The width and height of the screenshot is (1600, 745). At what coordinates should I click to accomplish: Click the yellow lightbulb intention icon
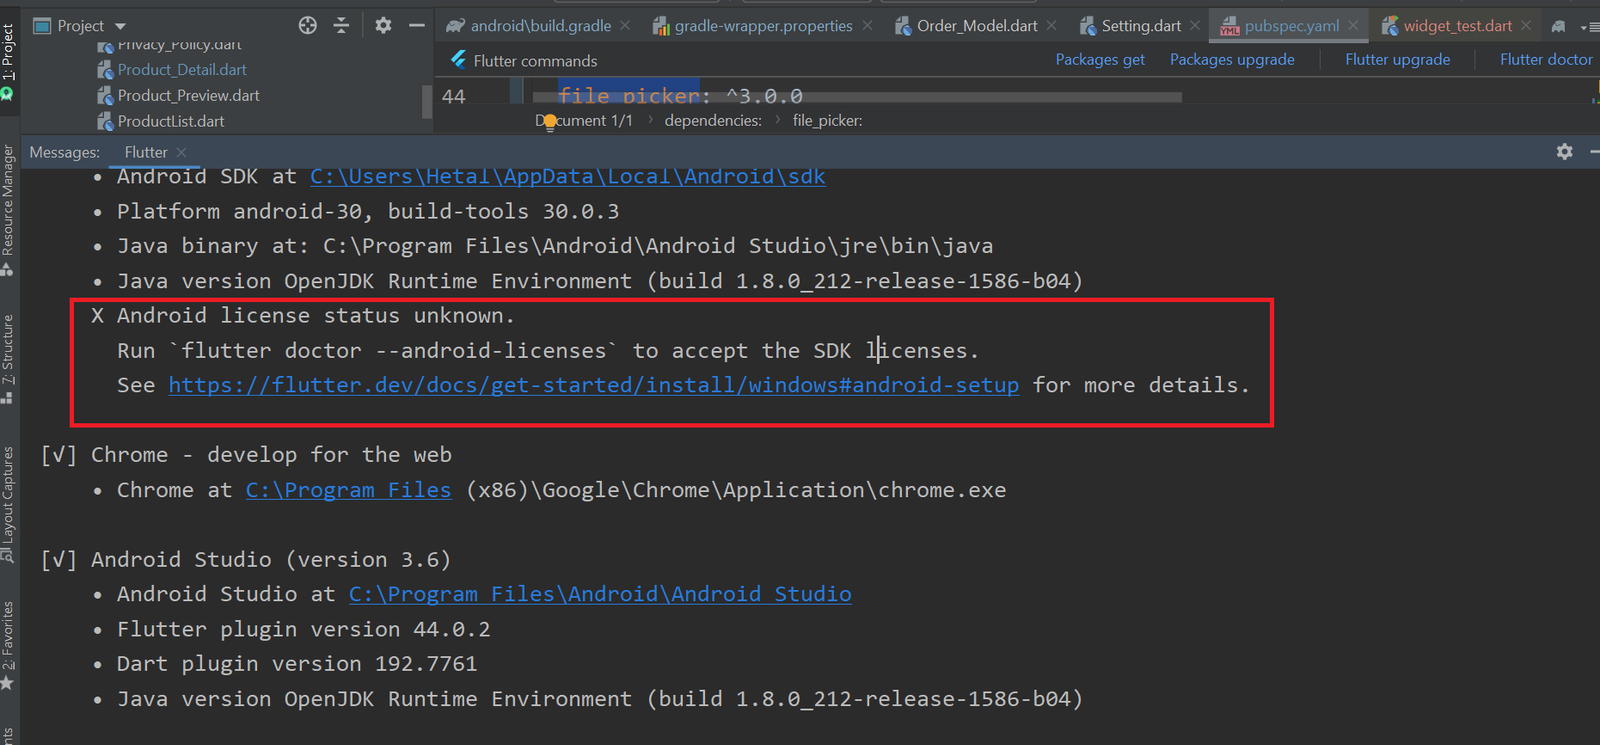[549, 121]
